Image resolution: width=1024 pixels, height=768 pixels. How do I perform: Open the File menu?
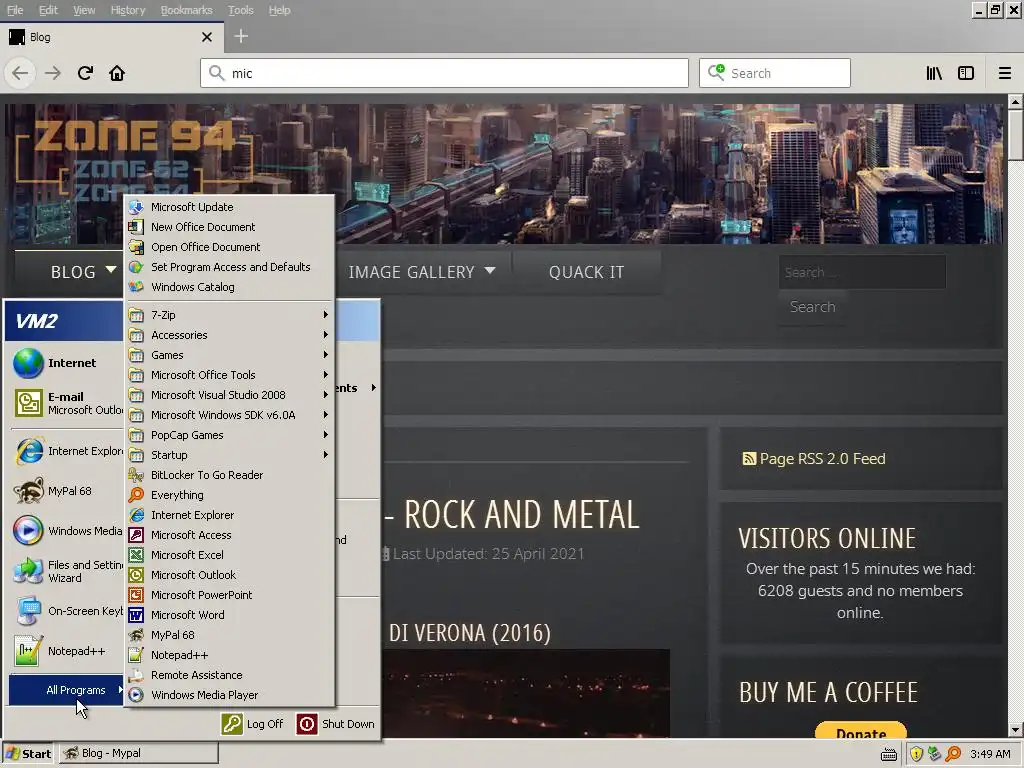[x=15, y=10]
